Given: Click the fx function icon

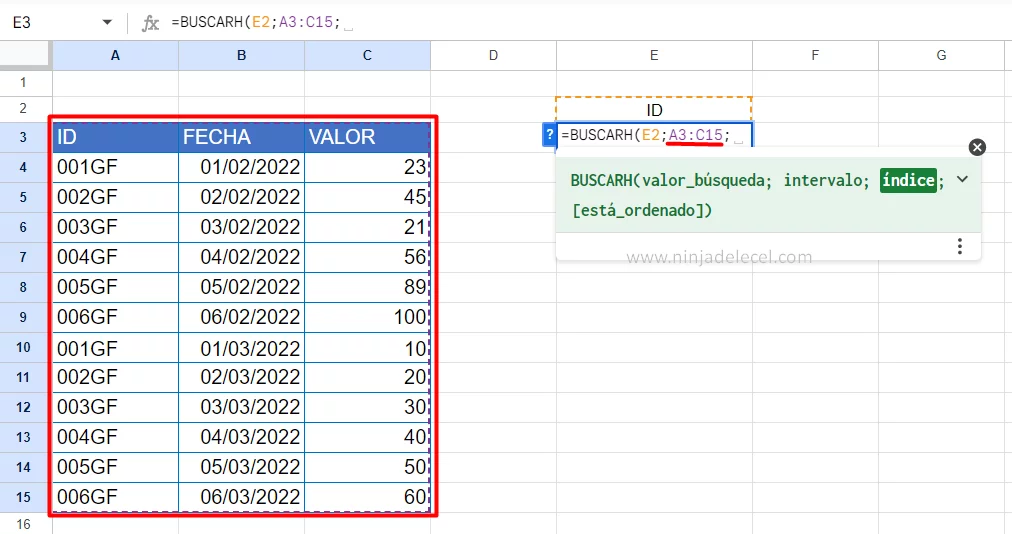Looking at the screenshot, I should tap(150, 23).
